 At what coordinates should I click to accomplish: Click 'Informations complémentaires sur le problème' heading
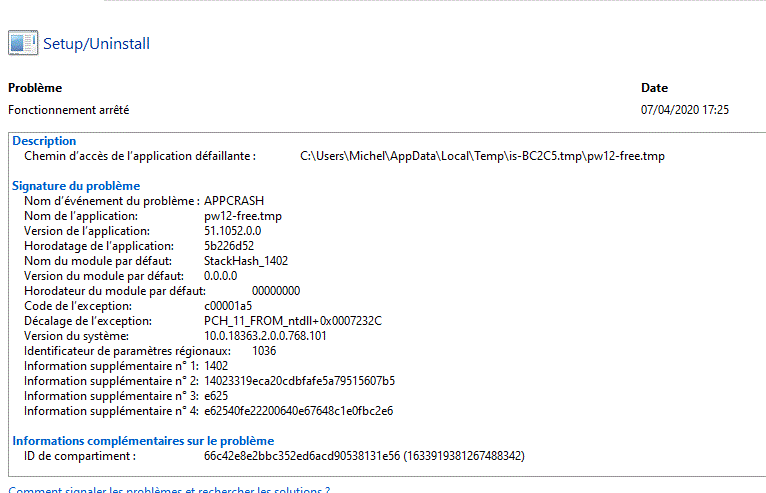142,441
